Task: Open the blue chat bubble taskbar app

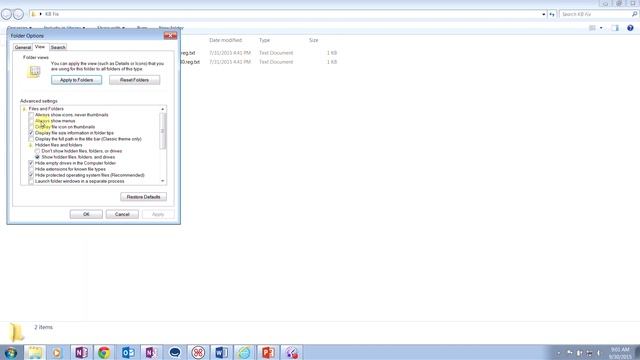Action: click(175, 352)
